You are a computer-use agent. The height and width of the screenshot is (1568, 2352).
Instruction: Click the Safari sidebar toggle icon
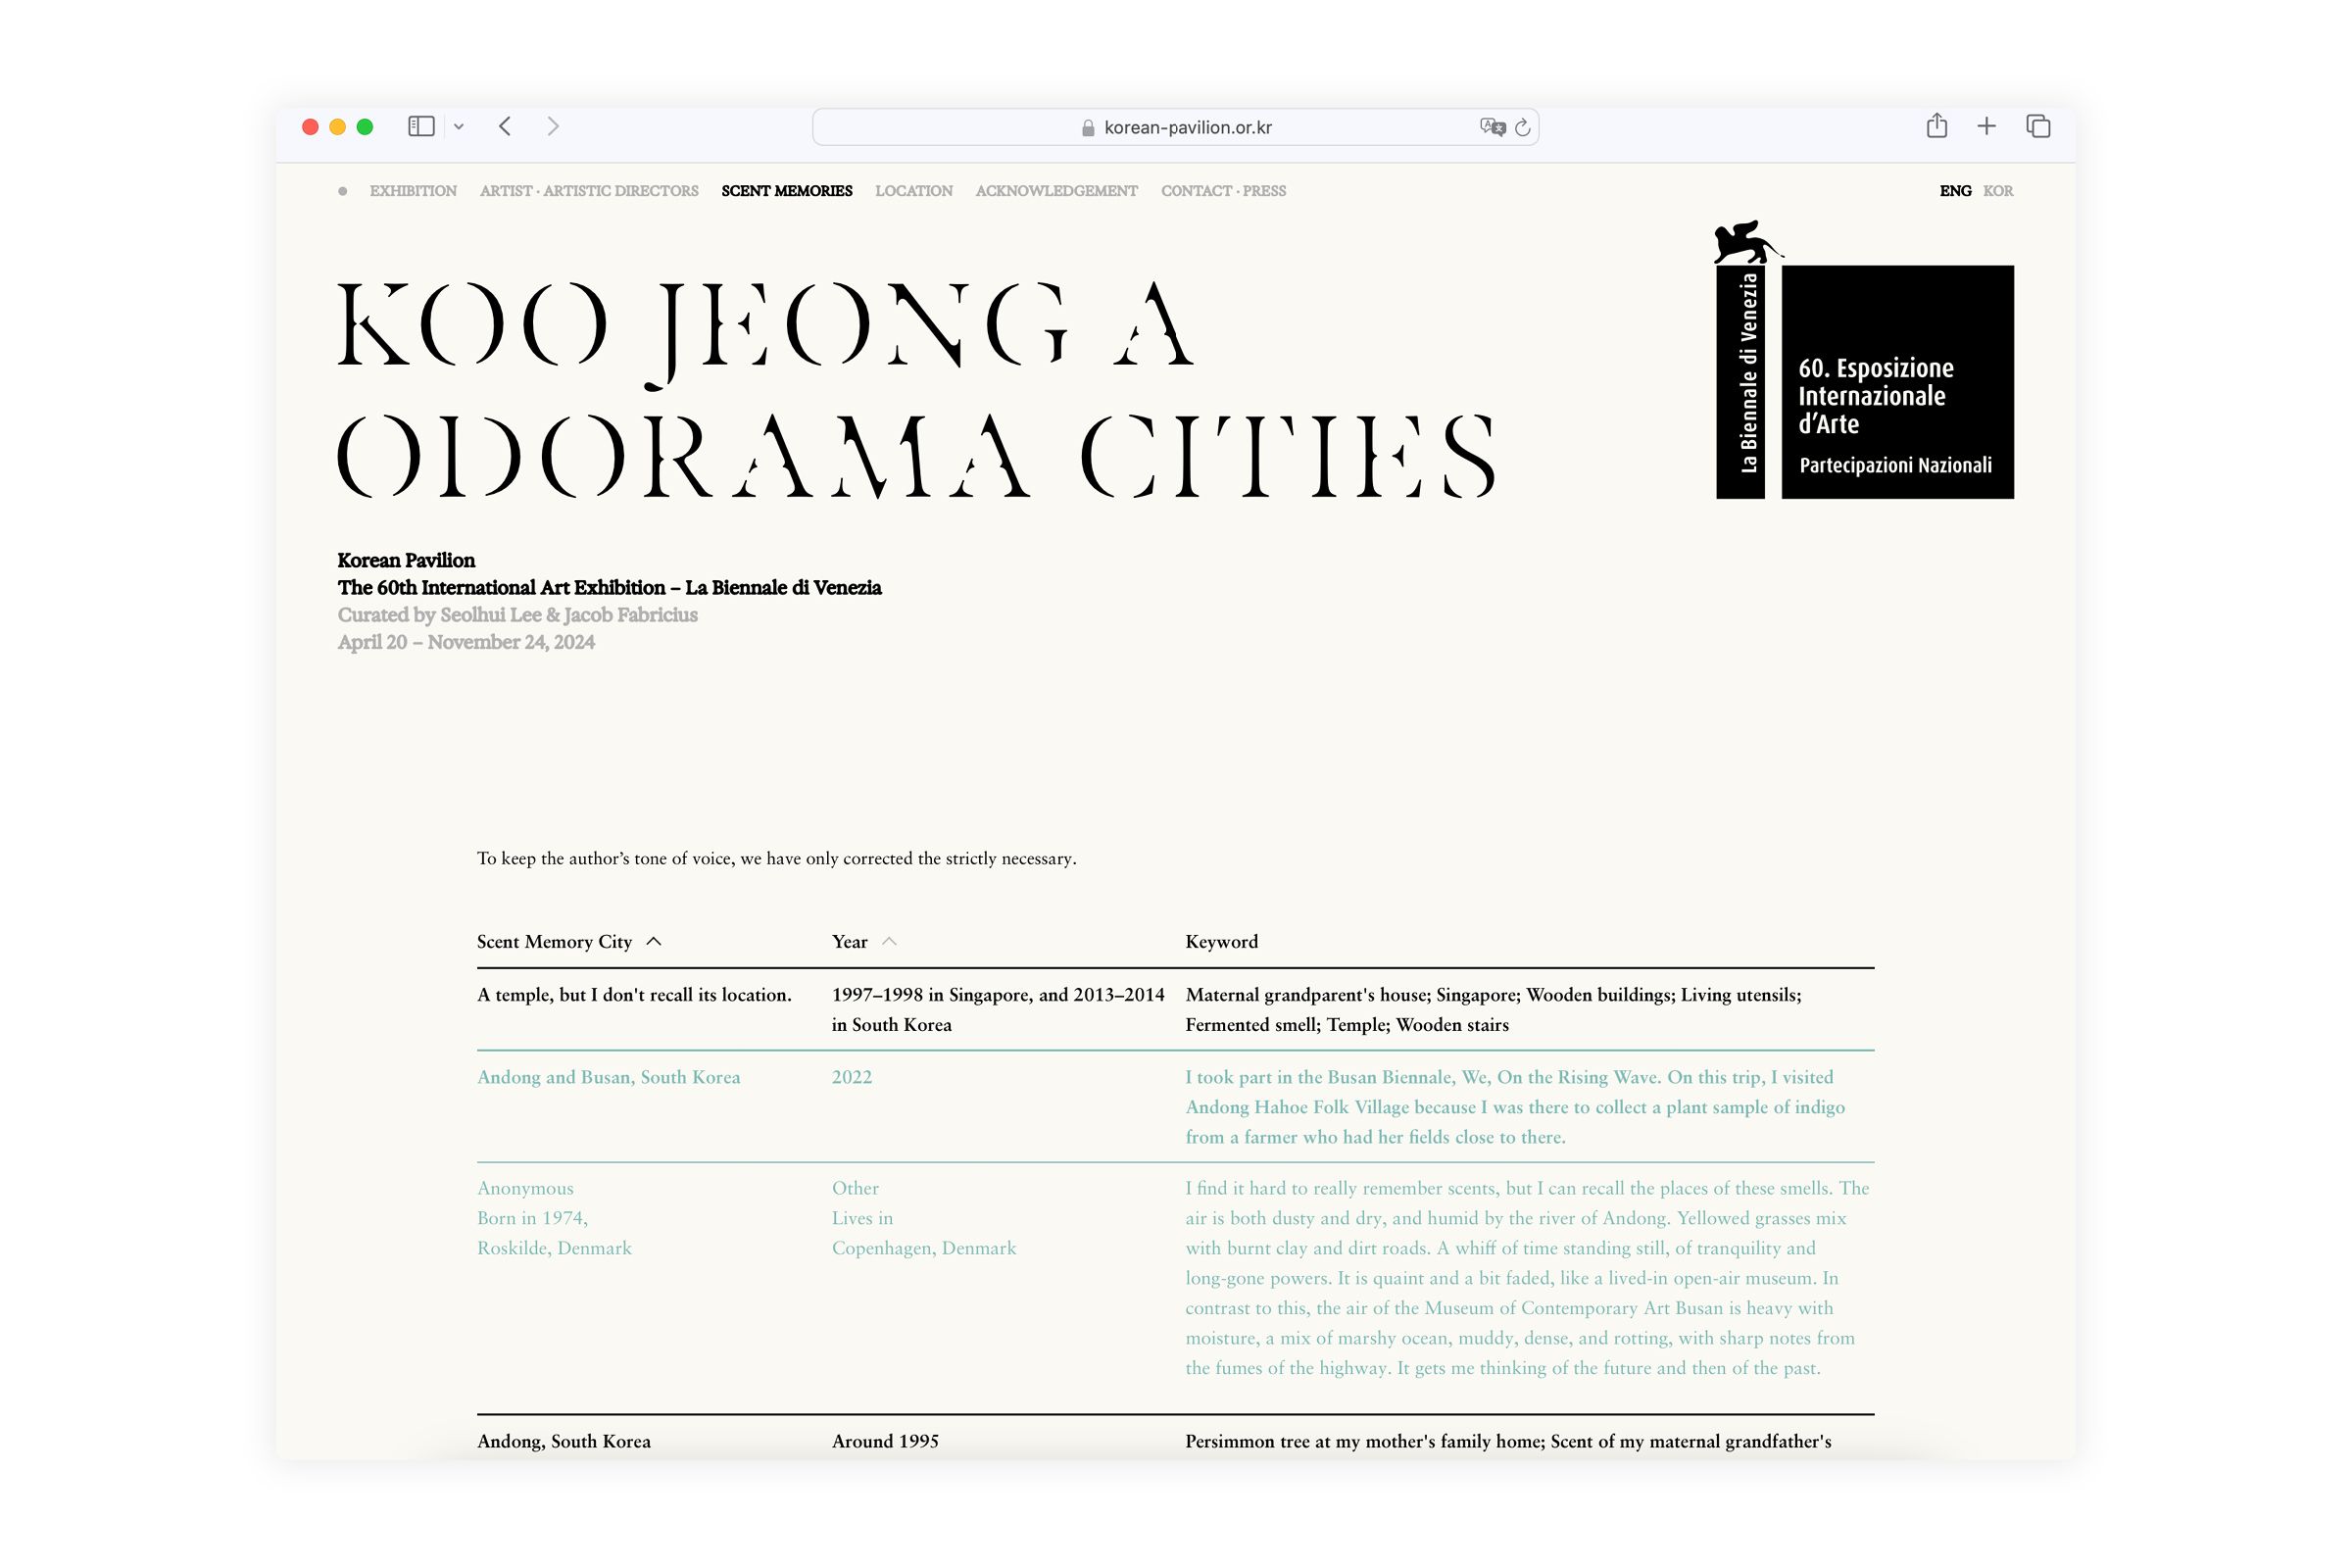(x=421, y=127)
